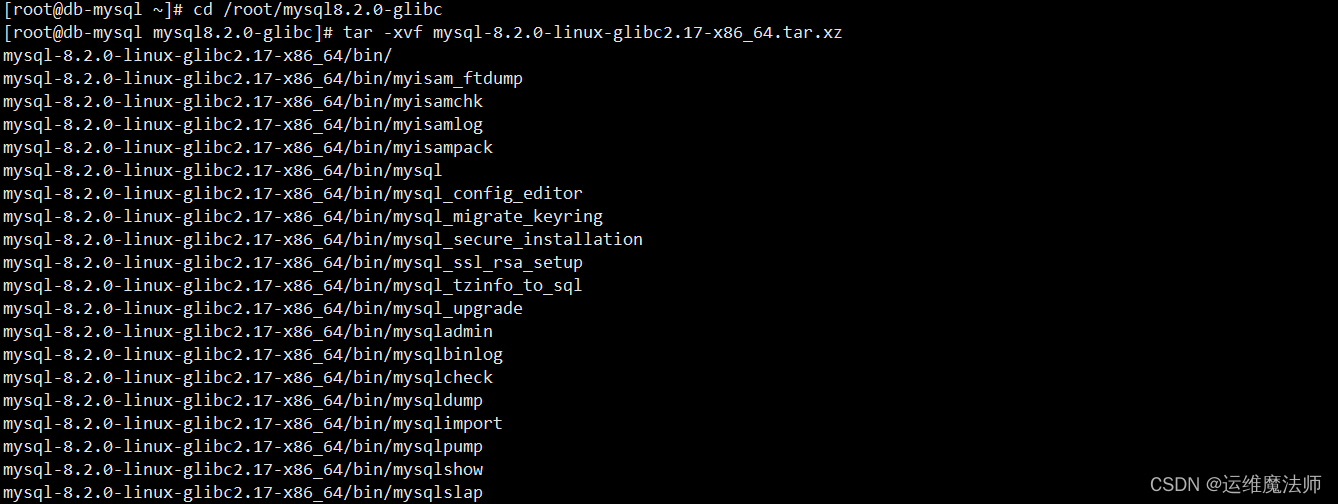Click the mysql_ssl_rsa_setup output line
Screen dimensions: 1338x504
[293, 263]
